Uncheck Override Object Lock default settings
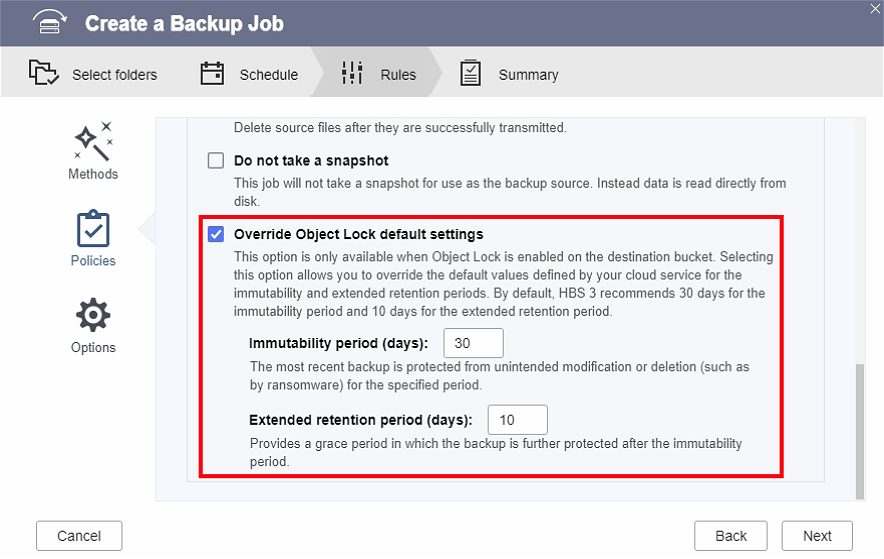Image resolution: width=884 pixels, height=559 pixels. coord(216,234)
